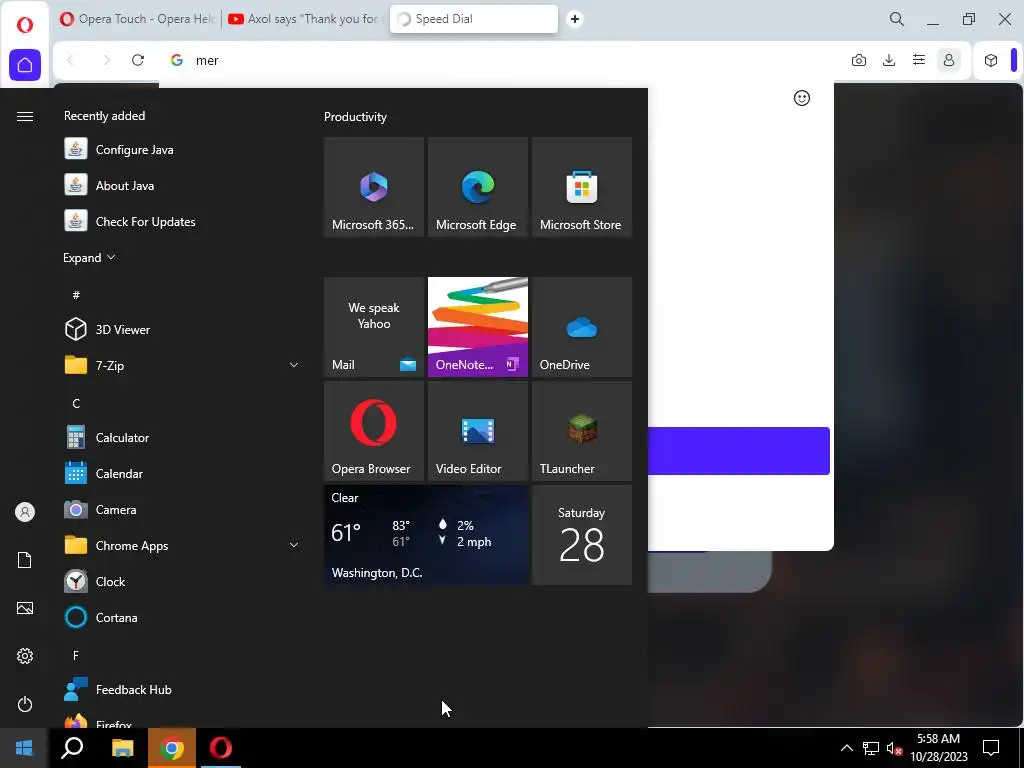
Task: Open Documents from the Start sidebar
Action: click(x=25, y=560)
